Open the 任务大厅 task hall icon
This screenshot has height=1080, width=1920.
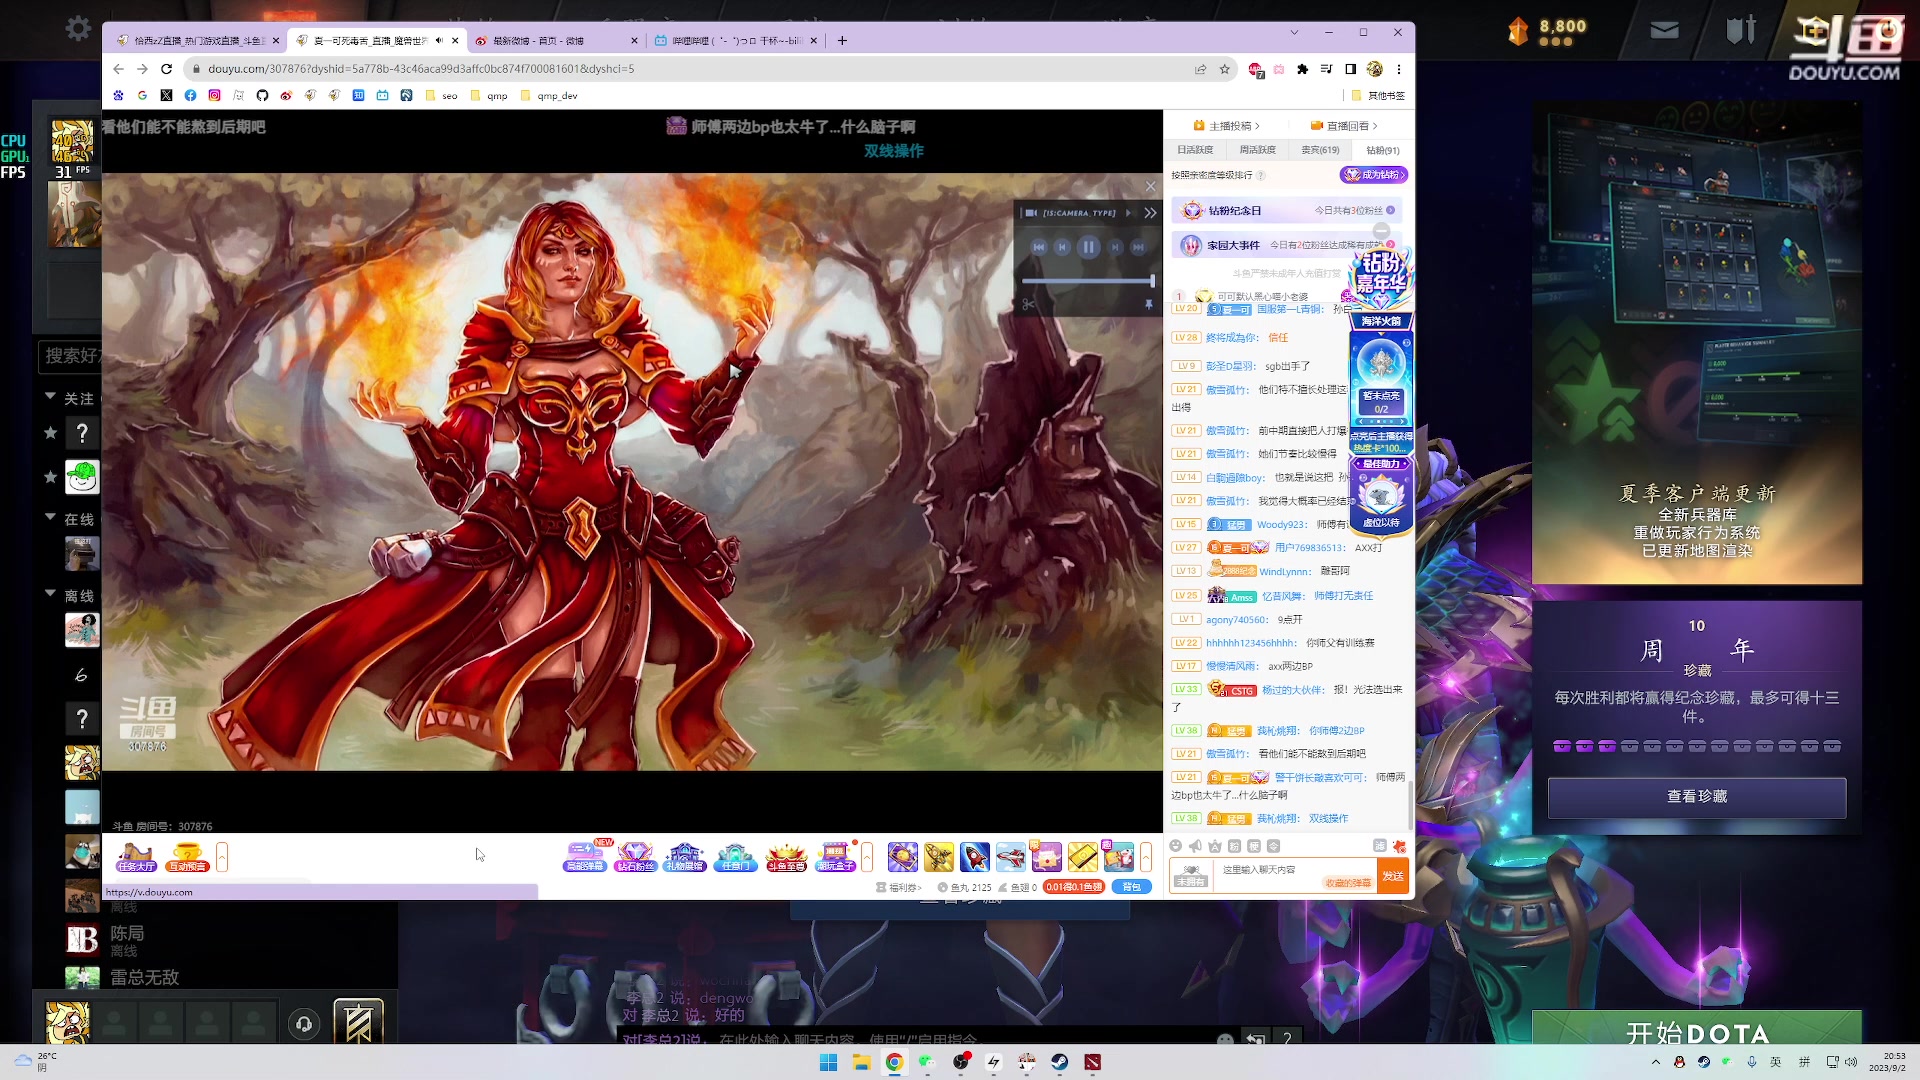pyautogui.click(x=137, y=857)
